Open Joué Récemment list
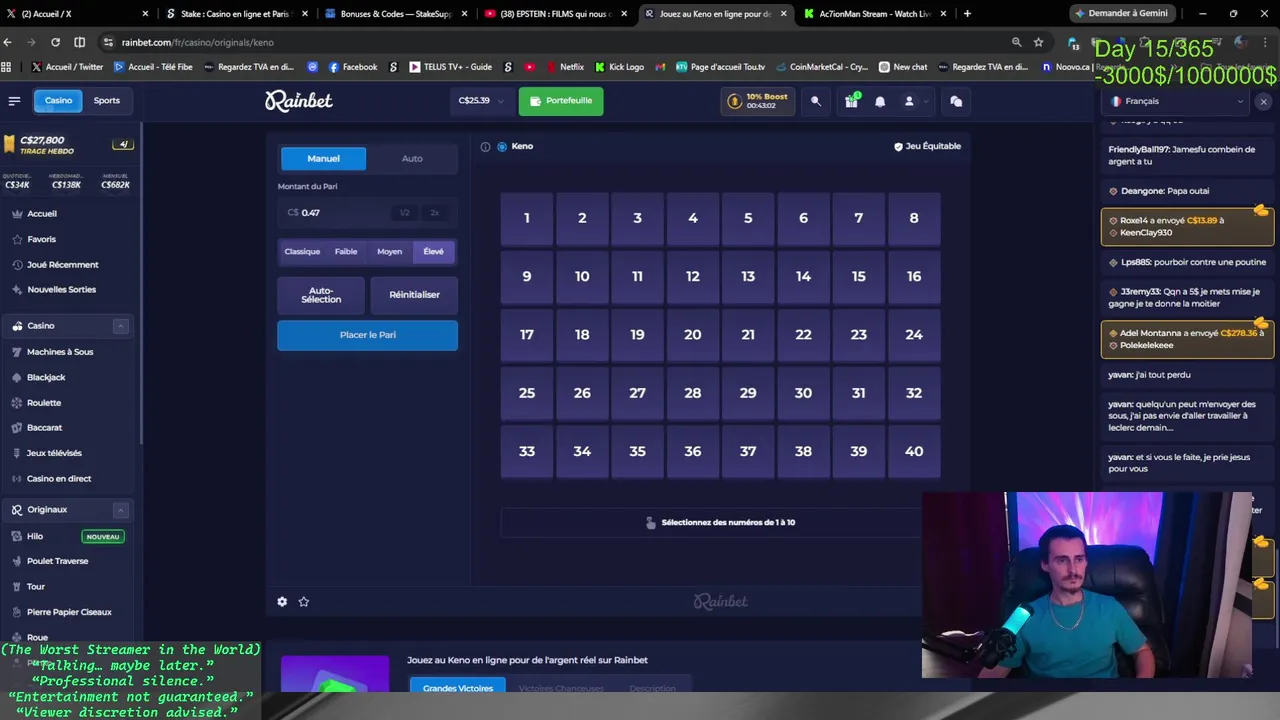1280x720 pixels. 62,264
